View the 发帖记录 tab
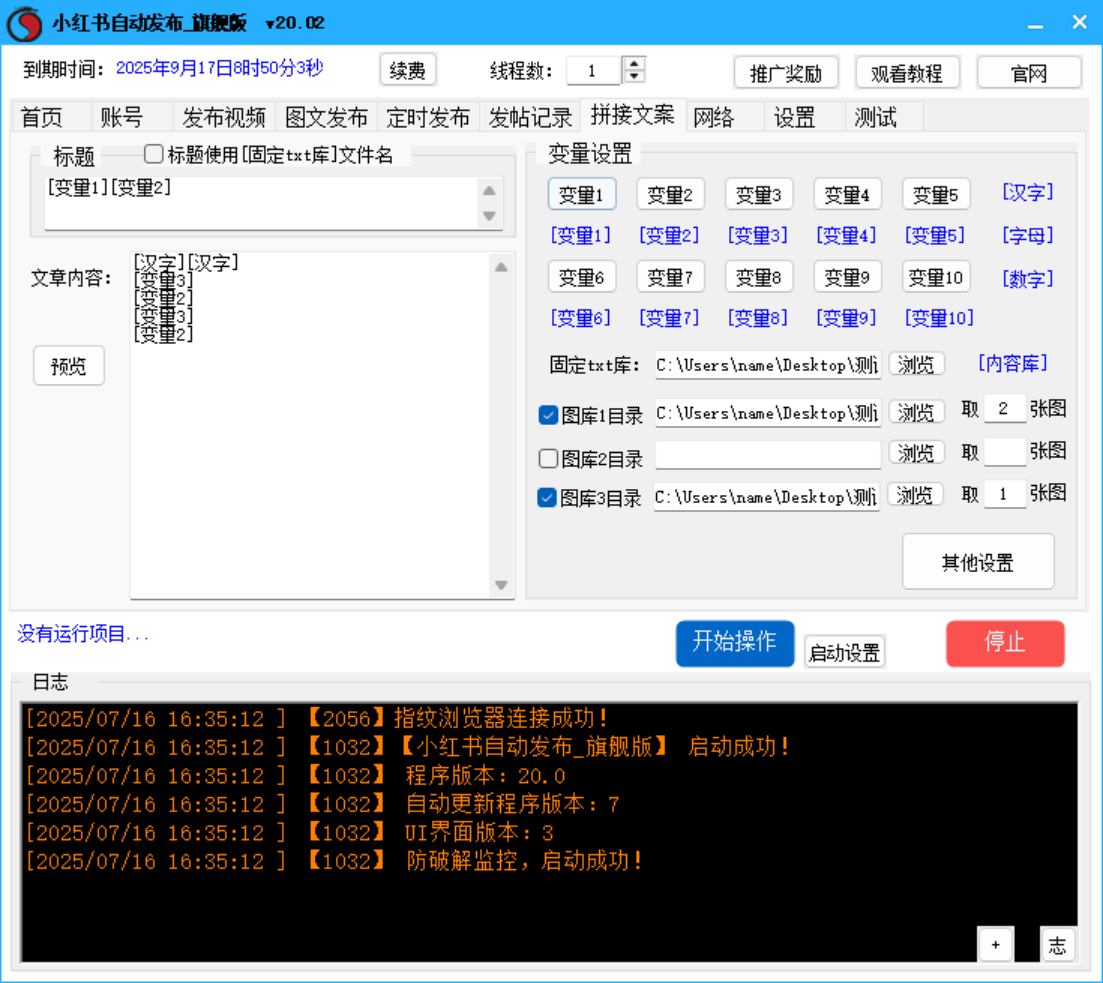 (530, 117)
